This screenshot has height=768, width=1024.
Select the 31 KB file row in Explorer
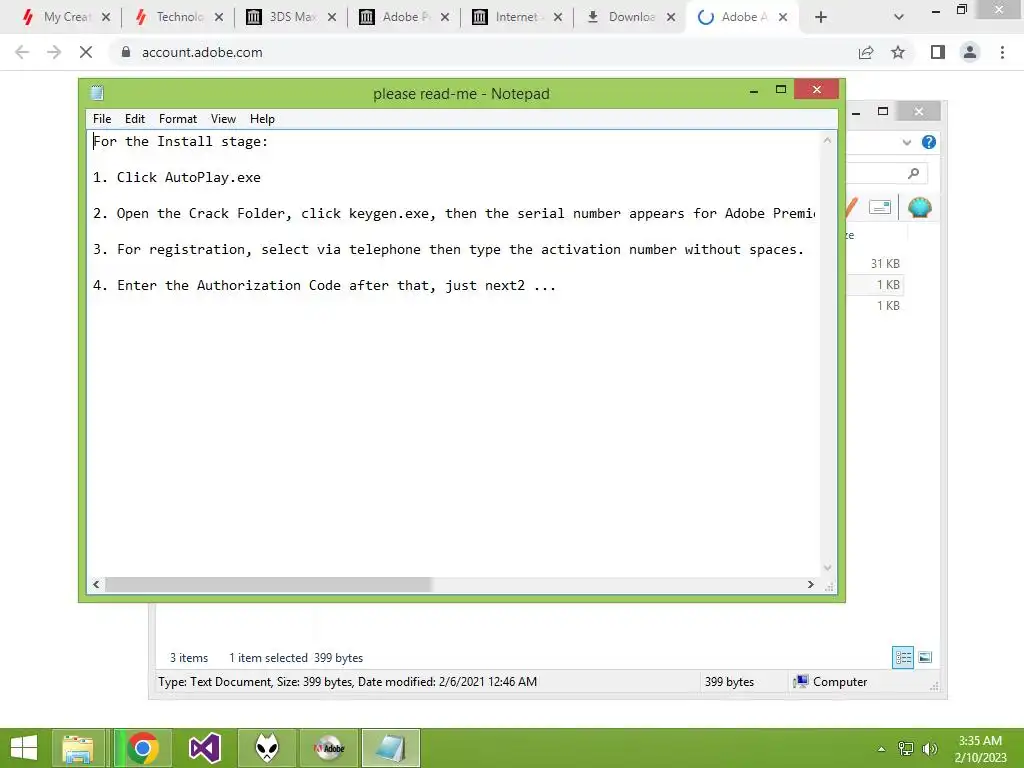tap(875, 264)
